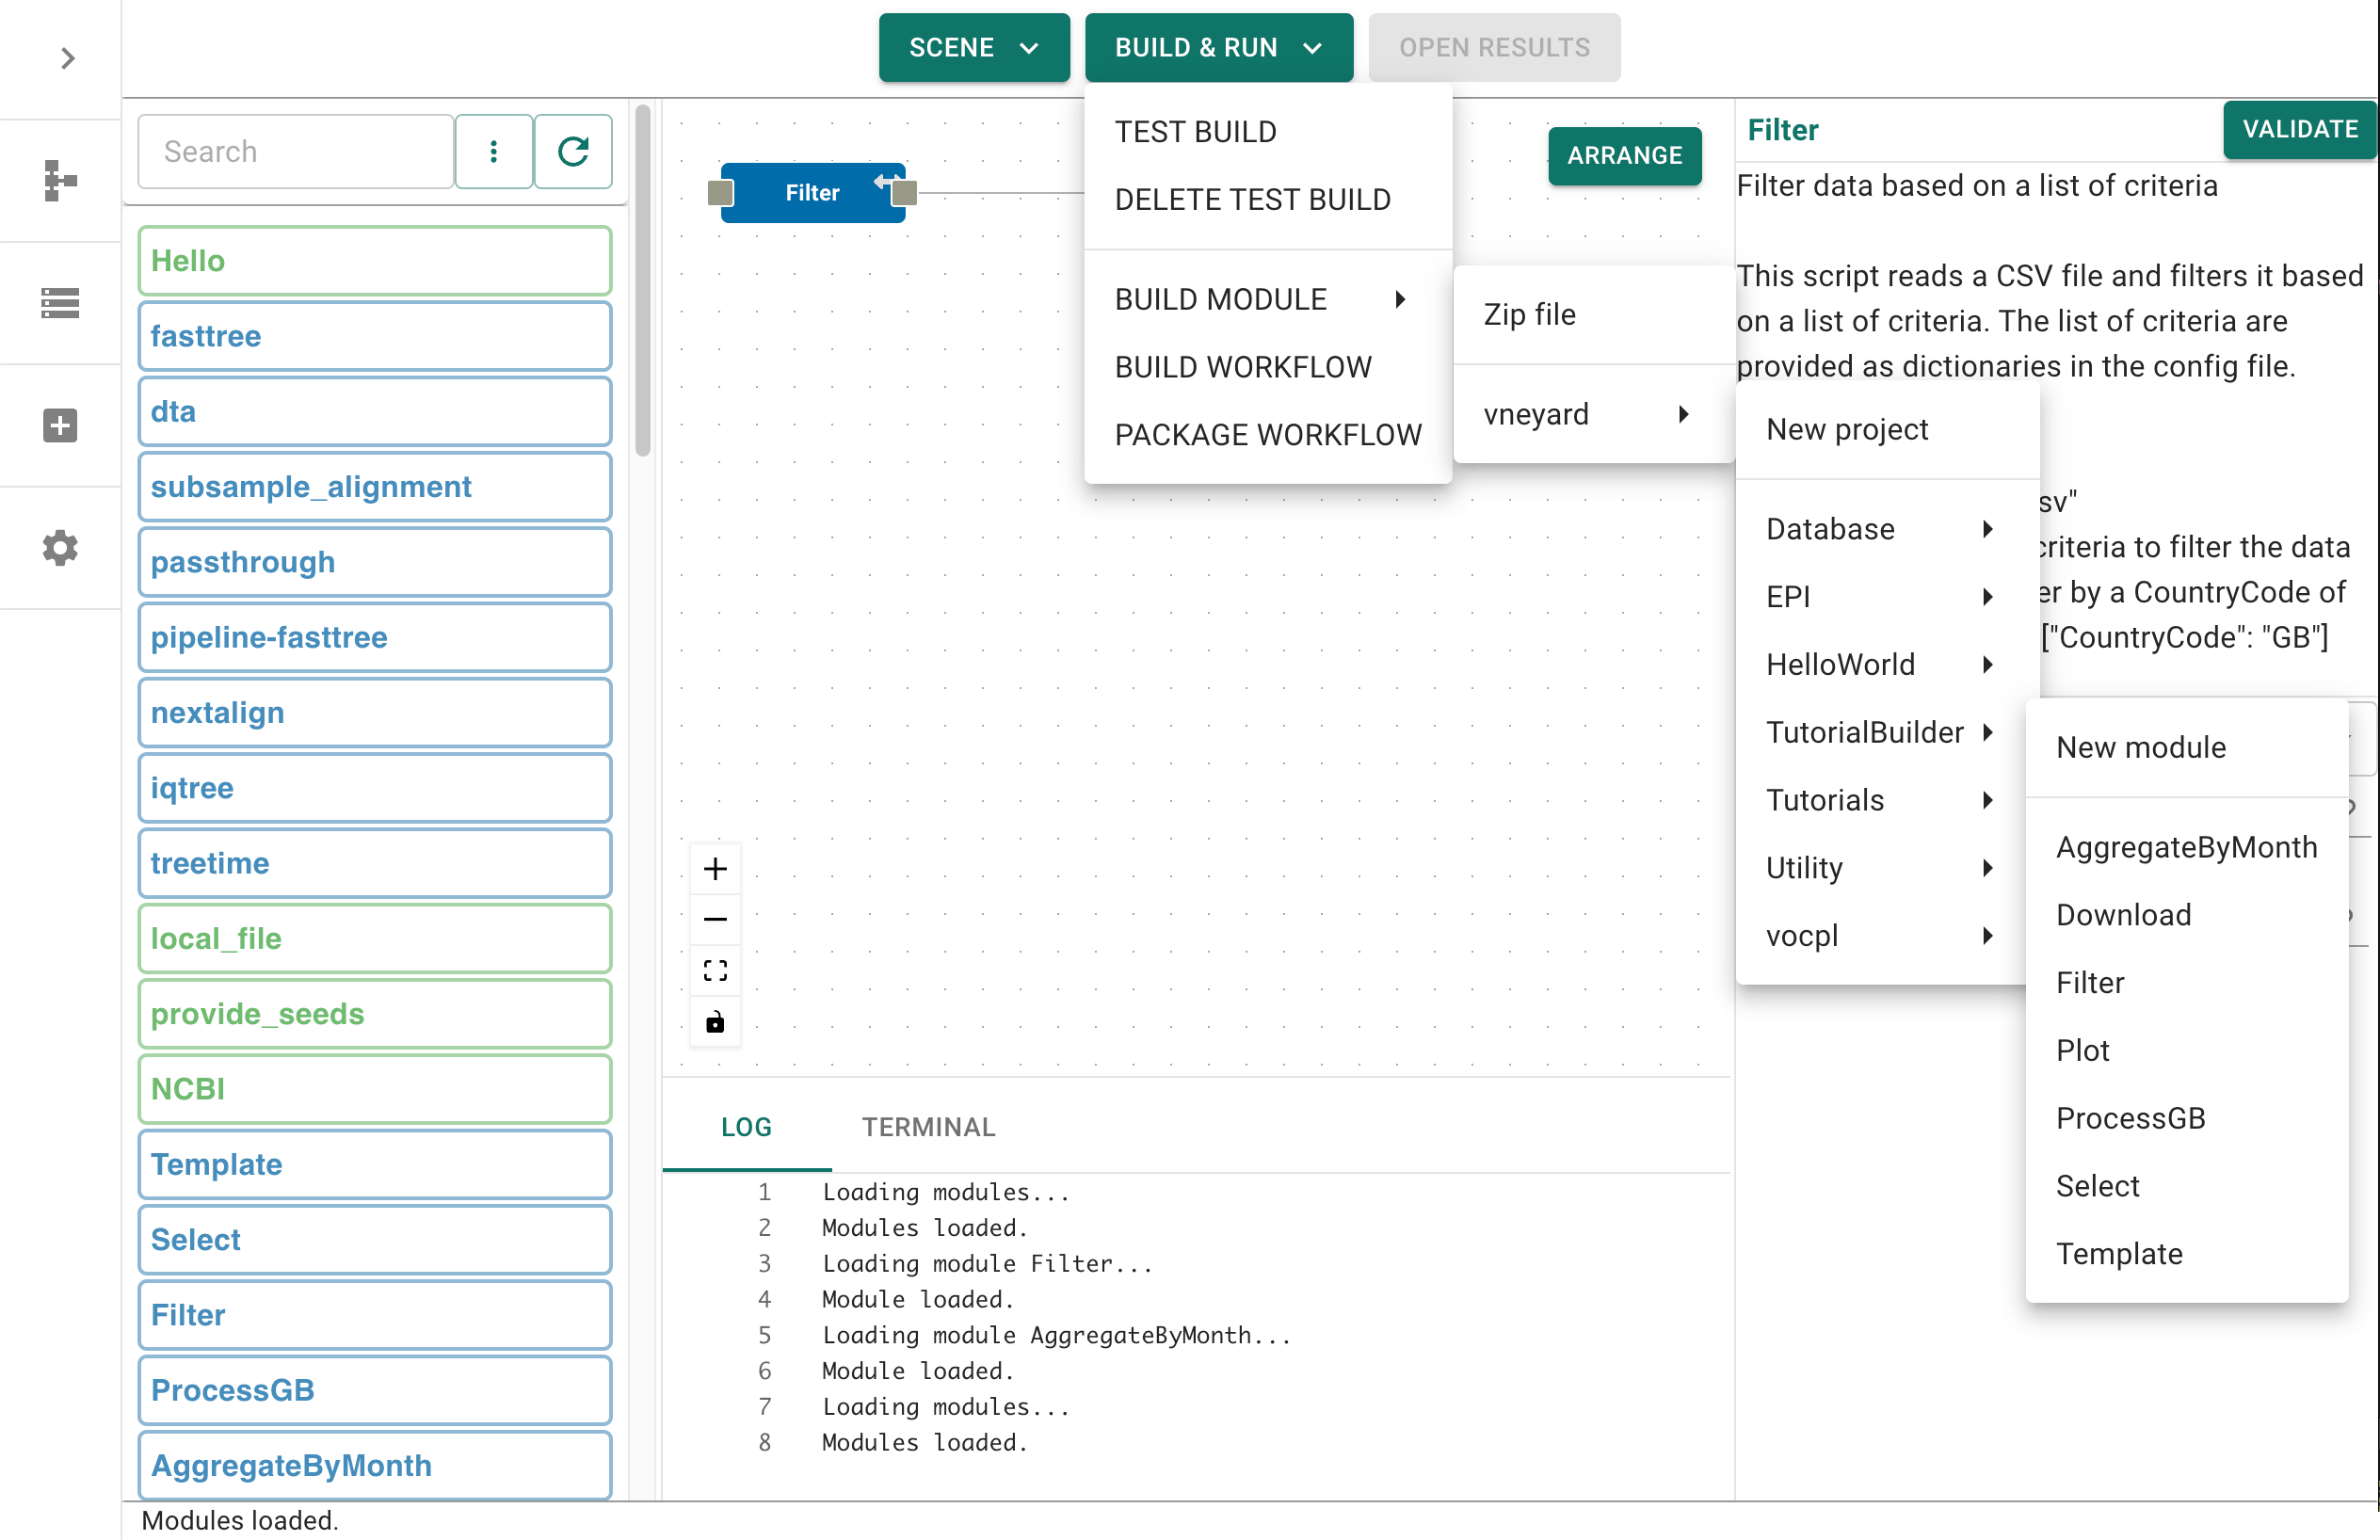Expand the TutorialBuilder project submenu

[x=1880, y=732]
